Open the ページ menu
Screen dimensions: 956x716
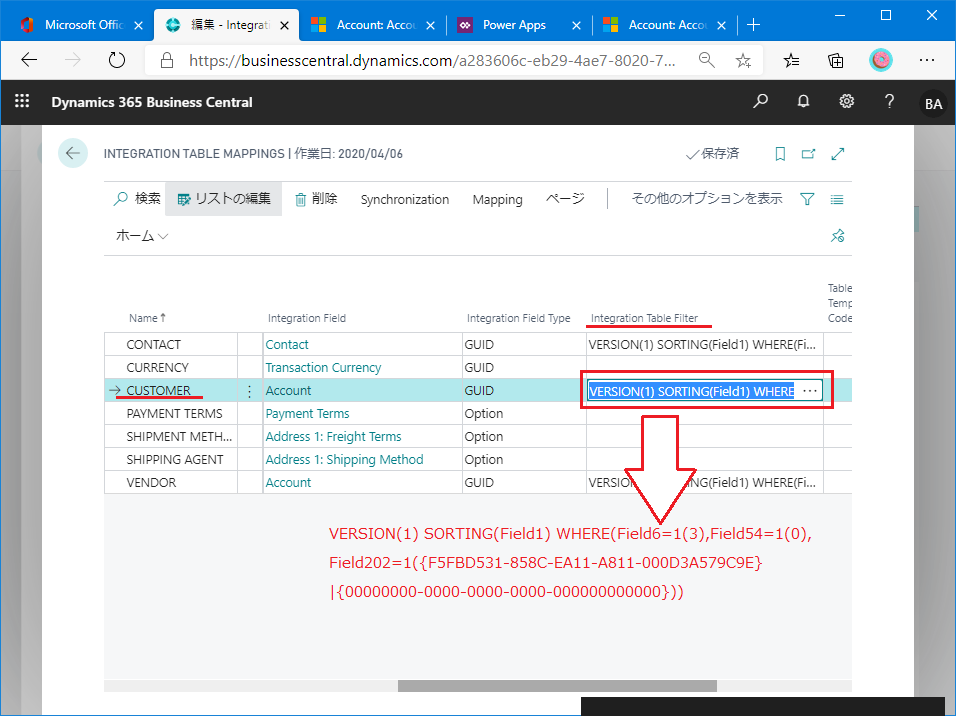click(565, 199)
